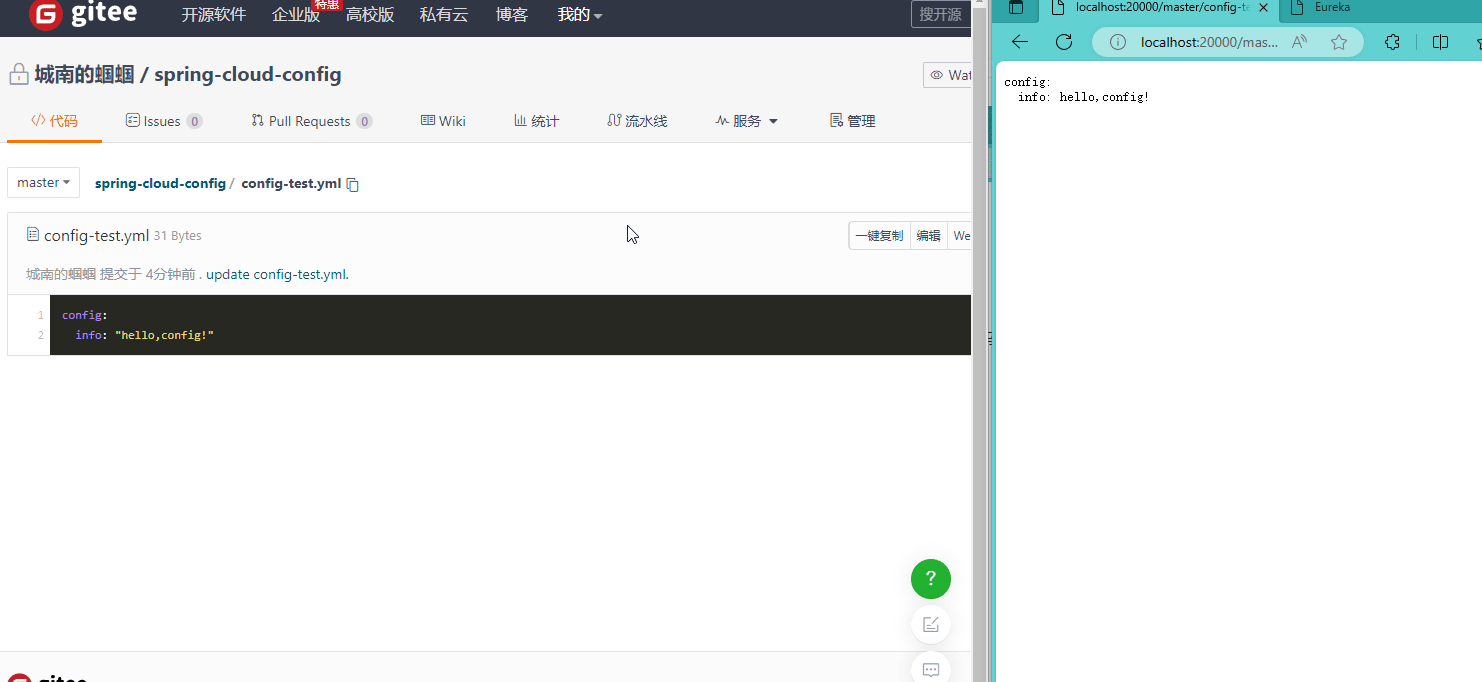This screenshot has width=1482, height=682.
Task: Click the code line number 1
Action: [41, 315]
